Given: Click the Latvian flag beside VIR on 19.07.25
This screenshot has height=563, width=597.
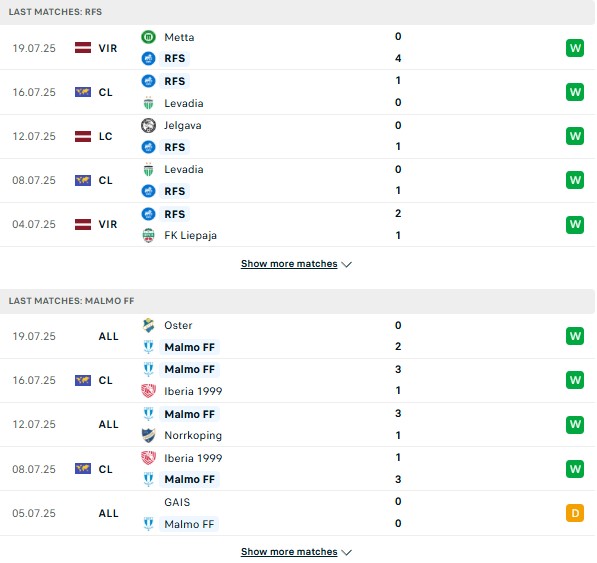Looking at the screenshot, I should click(x=83, y=48).
